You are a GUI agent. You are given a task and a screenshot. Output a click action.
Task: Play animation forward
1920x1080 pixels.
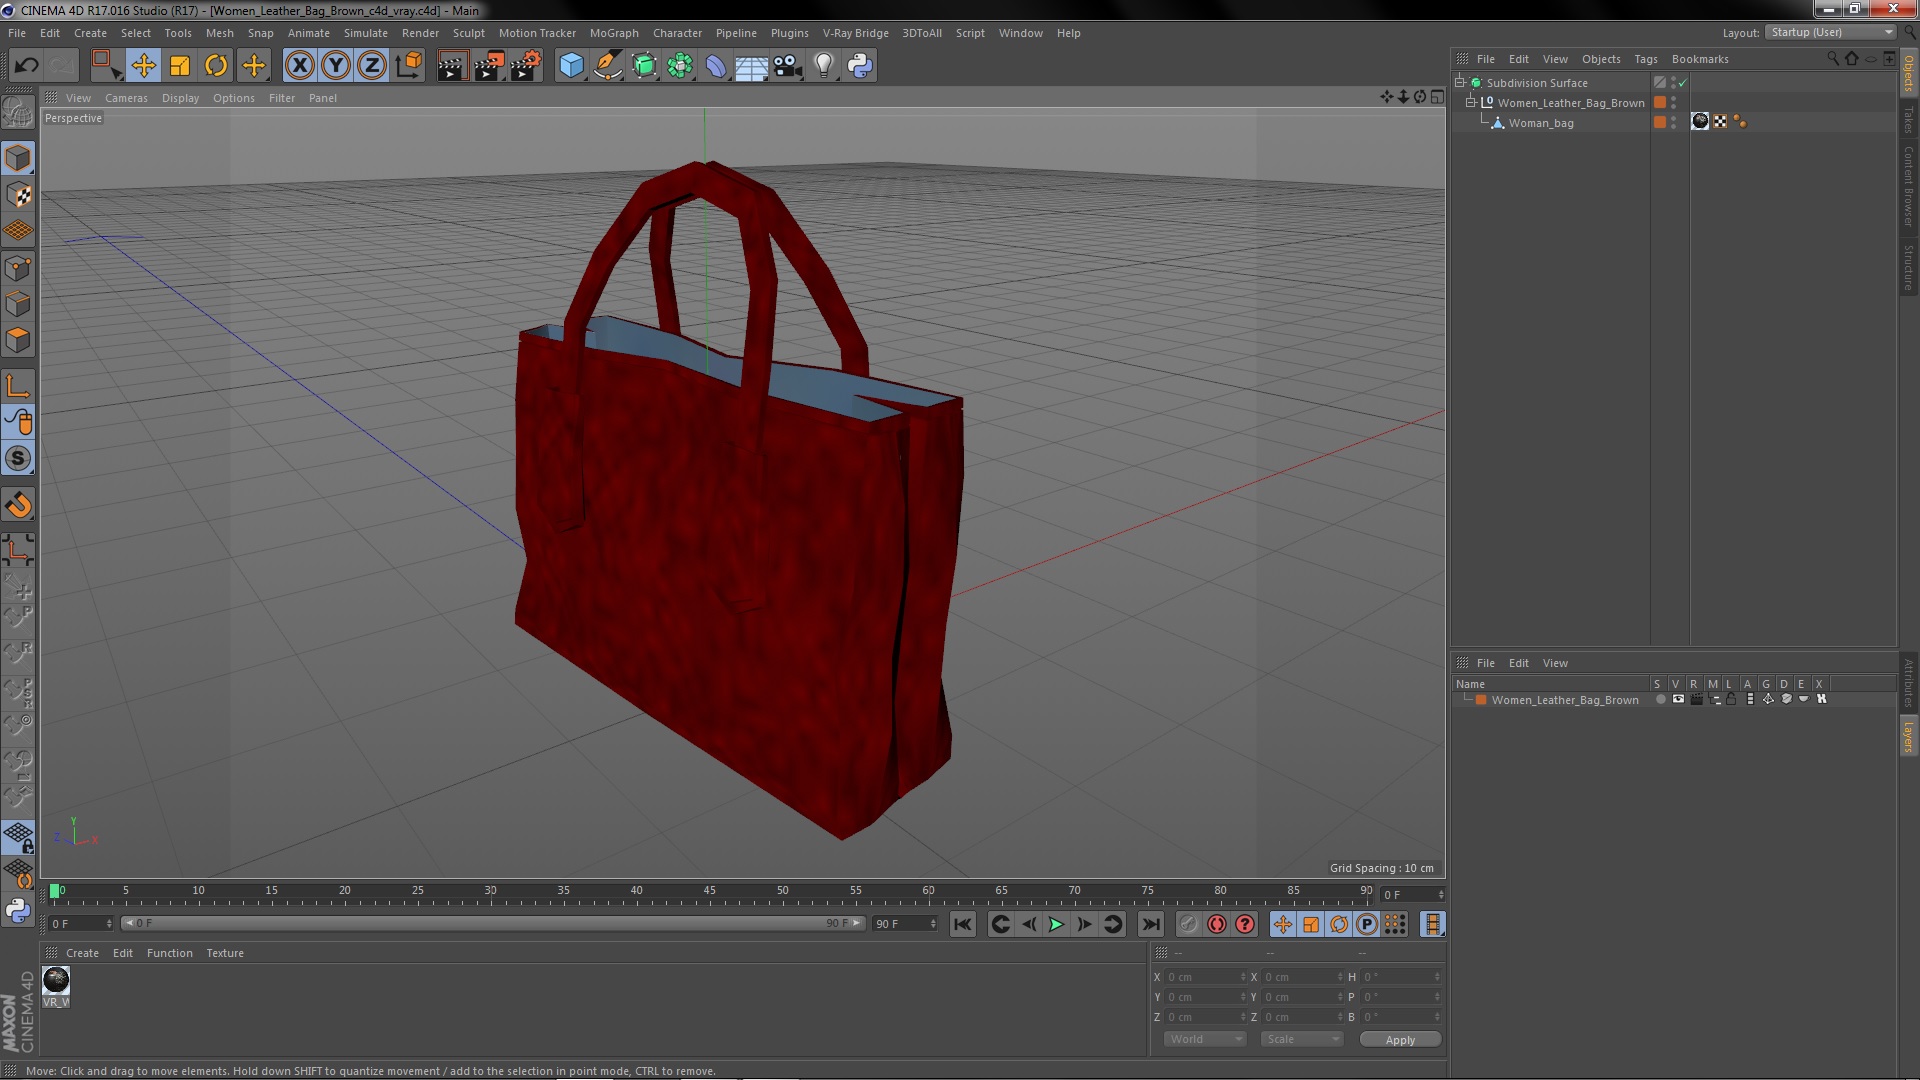pos(1056,925)
